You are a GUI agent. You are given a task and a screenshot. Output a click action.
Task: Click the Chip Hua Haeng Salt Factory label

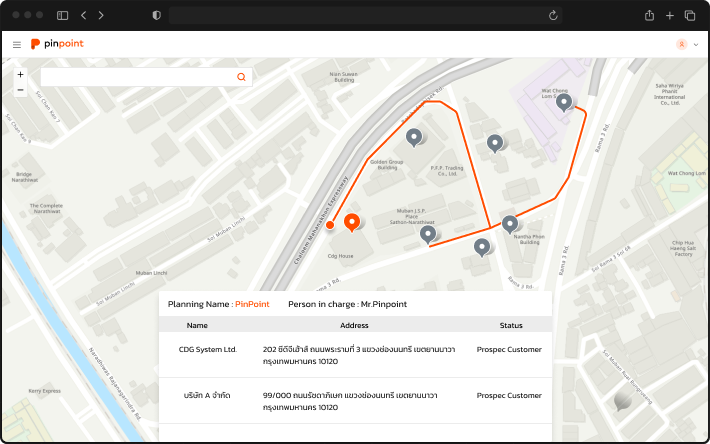[683, 248]
